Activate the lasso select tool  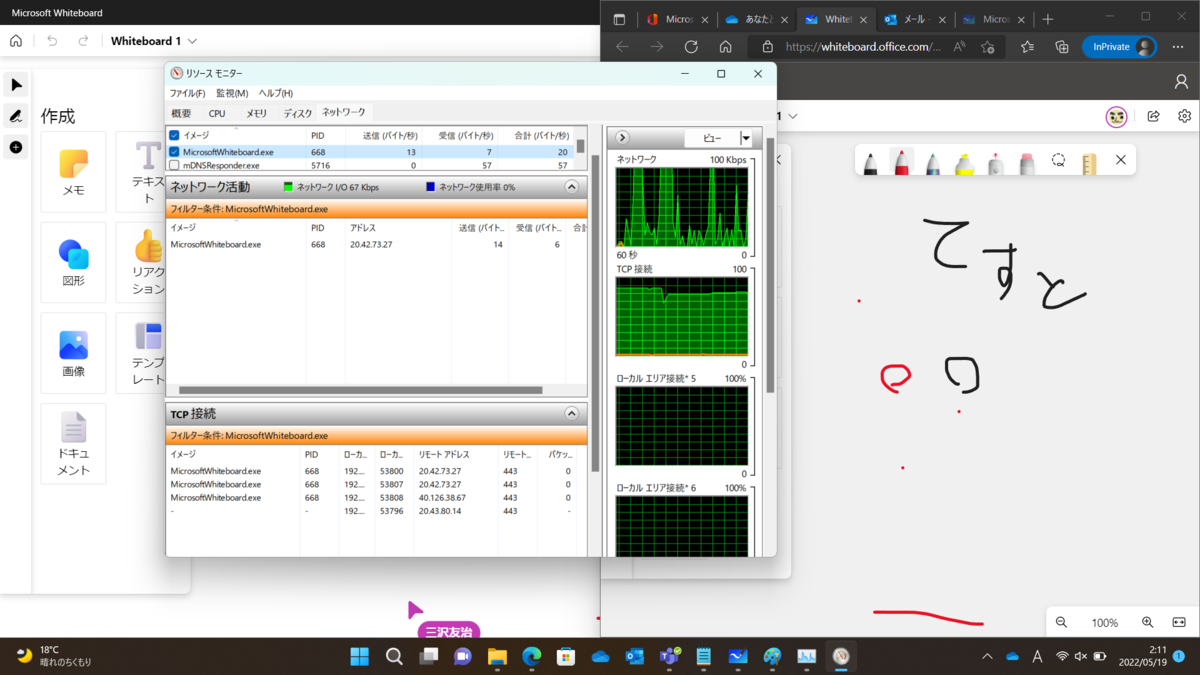[x=1058, y=161]
